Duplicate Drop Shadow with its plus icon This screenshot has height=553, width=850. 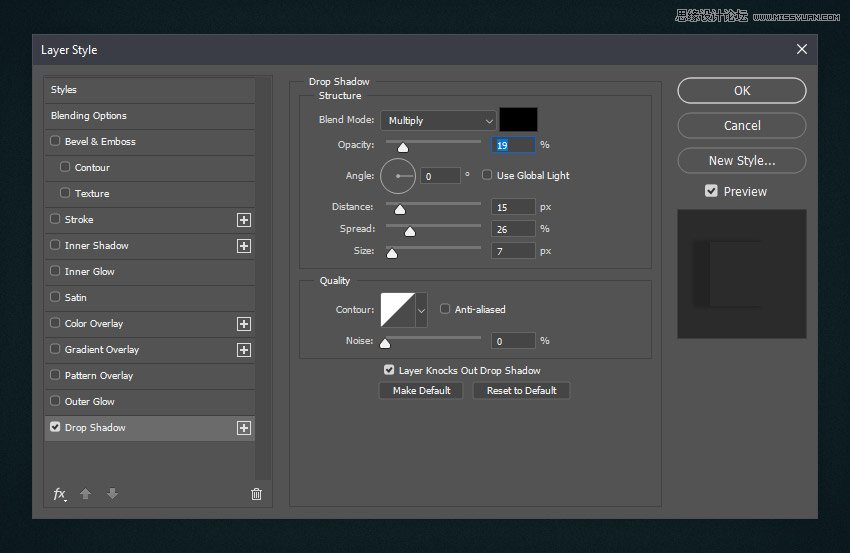pyautogui.click(x=243, y=428)
